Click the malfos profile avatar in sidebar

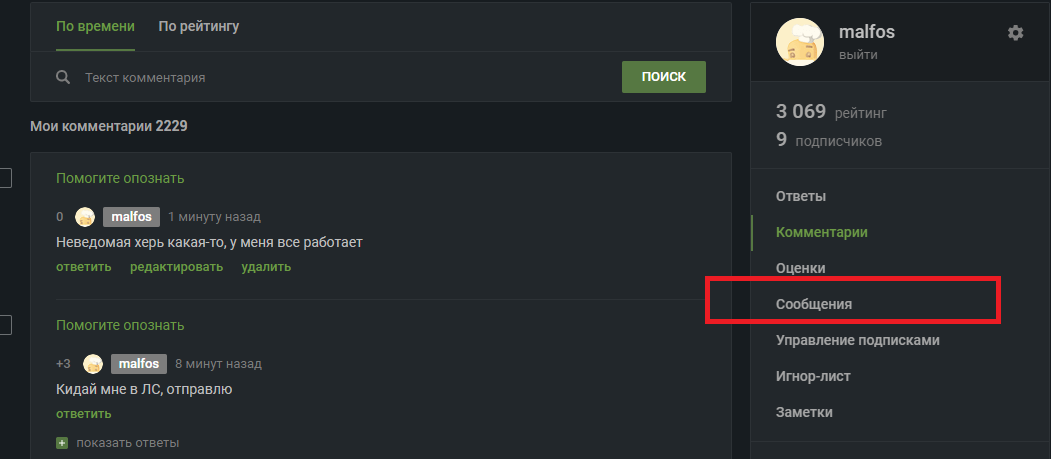(x=800, y=42)
